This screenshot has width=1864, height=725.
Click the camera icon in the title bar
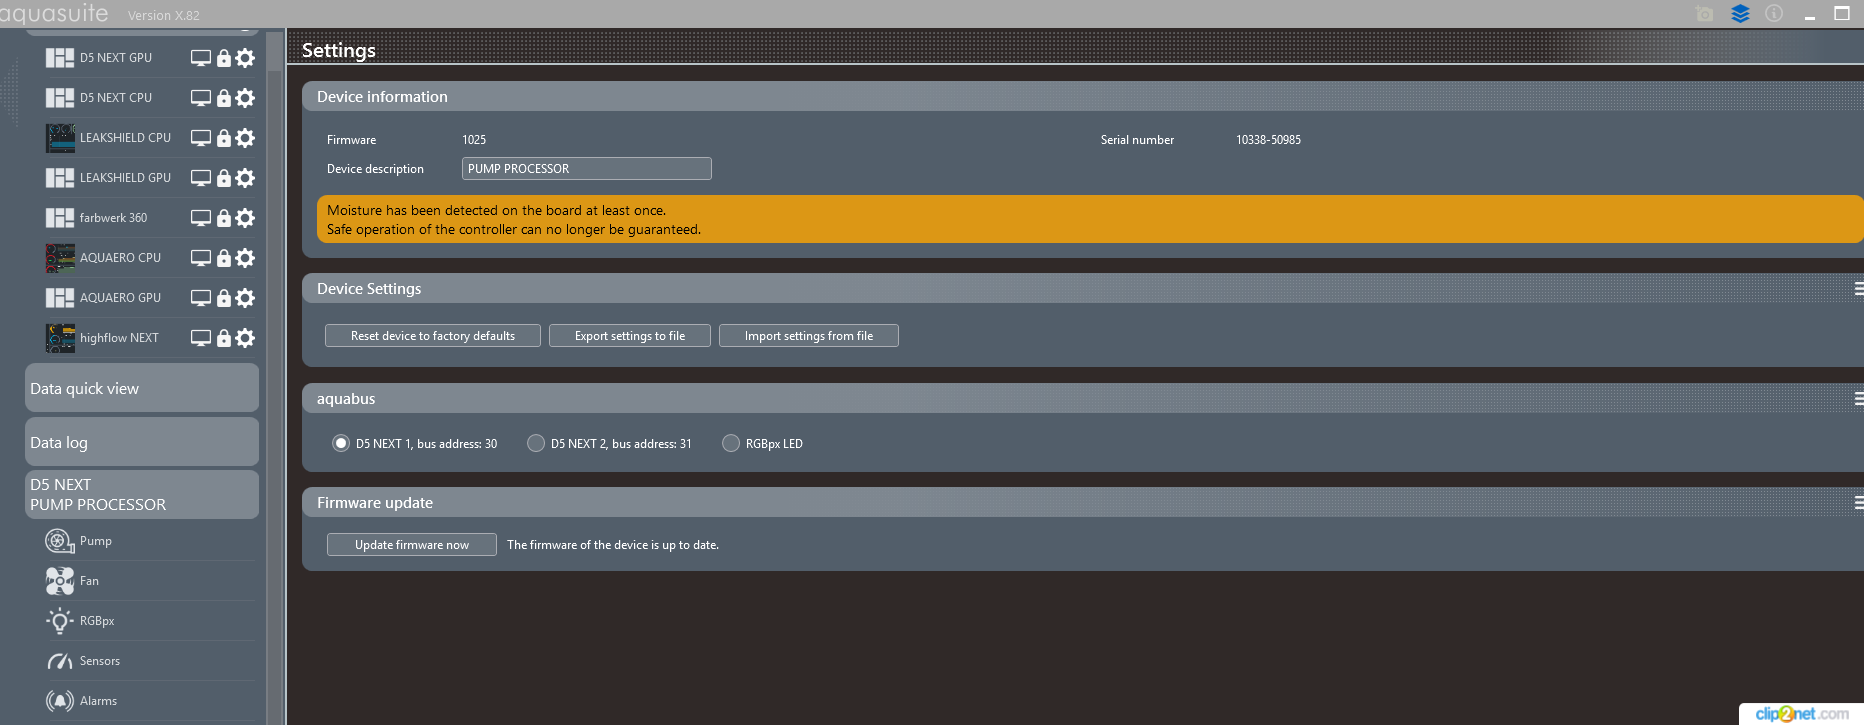point(1705,14)
